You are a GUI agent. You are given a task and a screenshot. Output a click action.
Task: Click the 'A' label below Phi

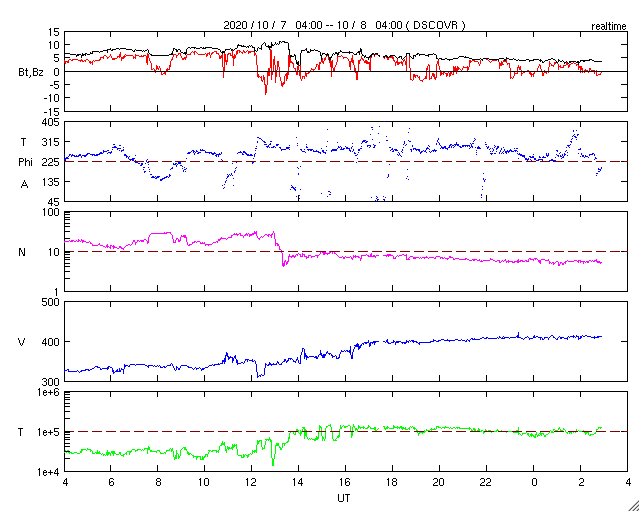[x=24, y=185]
